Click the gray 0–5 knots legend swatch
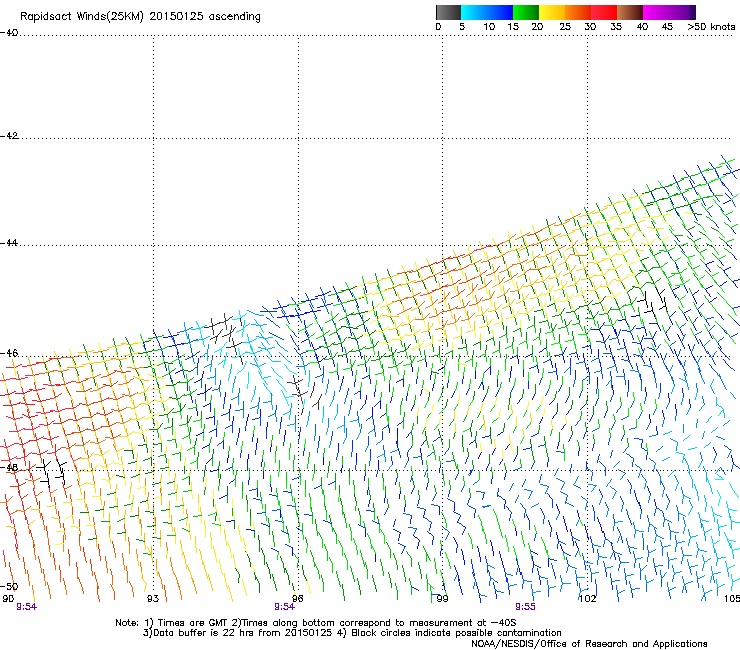The width and height of the screenshot is (740, 650). click(x=448, y=12)
